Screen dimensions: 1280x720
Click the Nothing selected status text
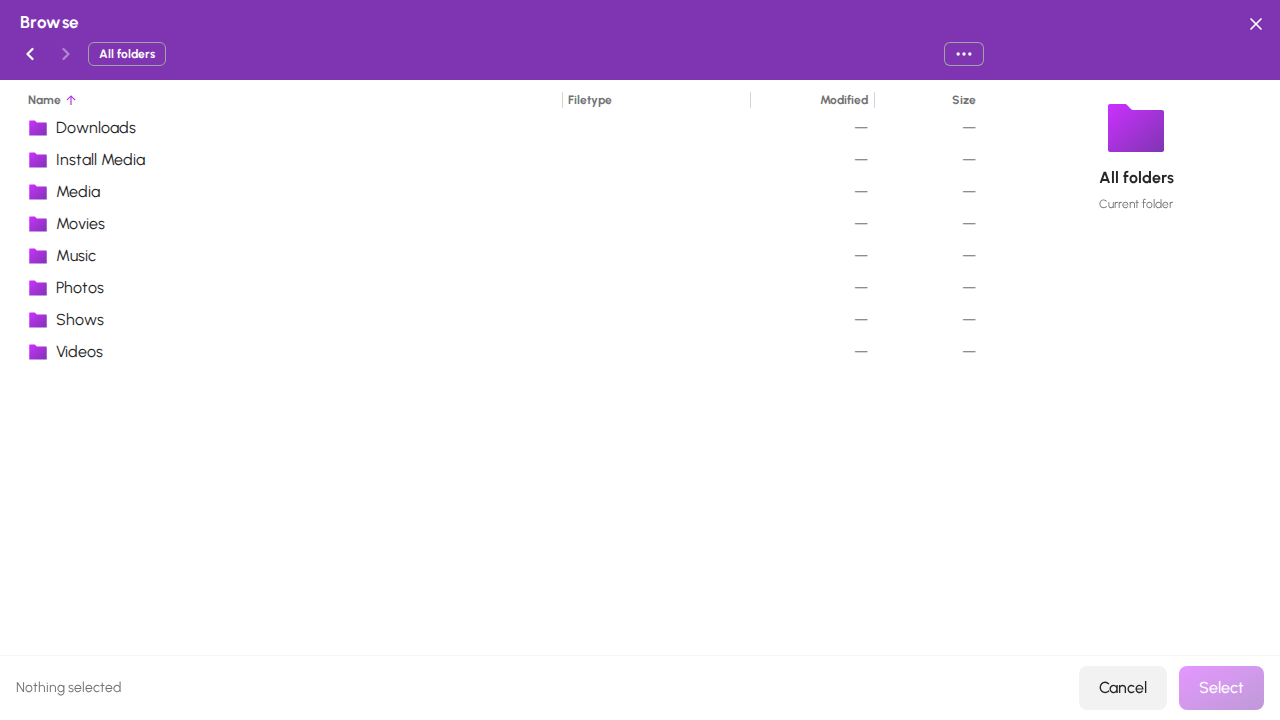pos(69,688)
